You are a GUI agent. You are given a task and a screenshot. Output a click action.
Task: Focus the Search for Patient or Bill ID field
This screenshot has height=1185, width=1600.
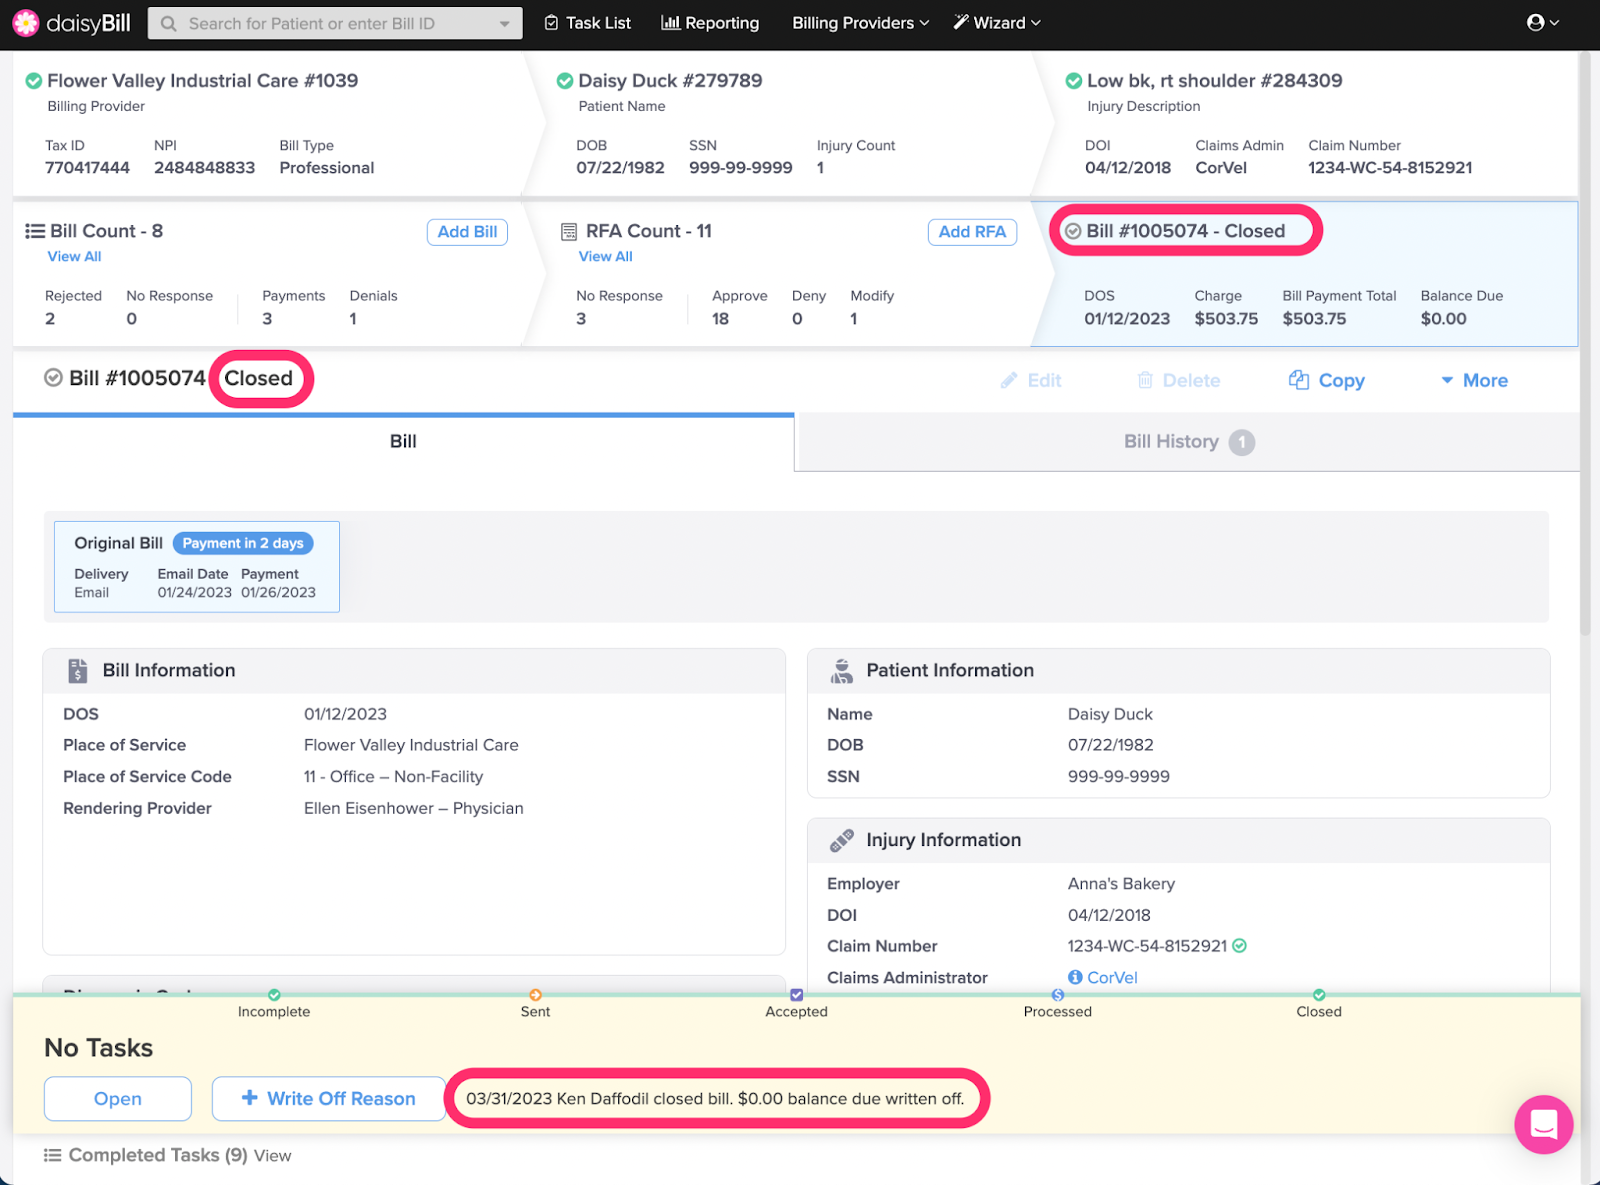tap(335, 23)
